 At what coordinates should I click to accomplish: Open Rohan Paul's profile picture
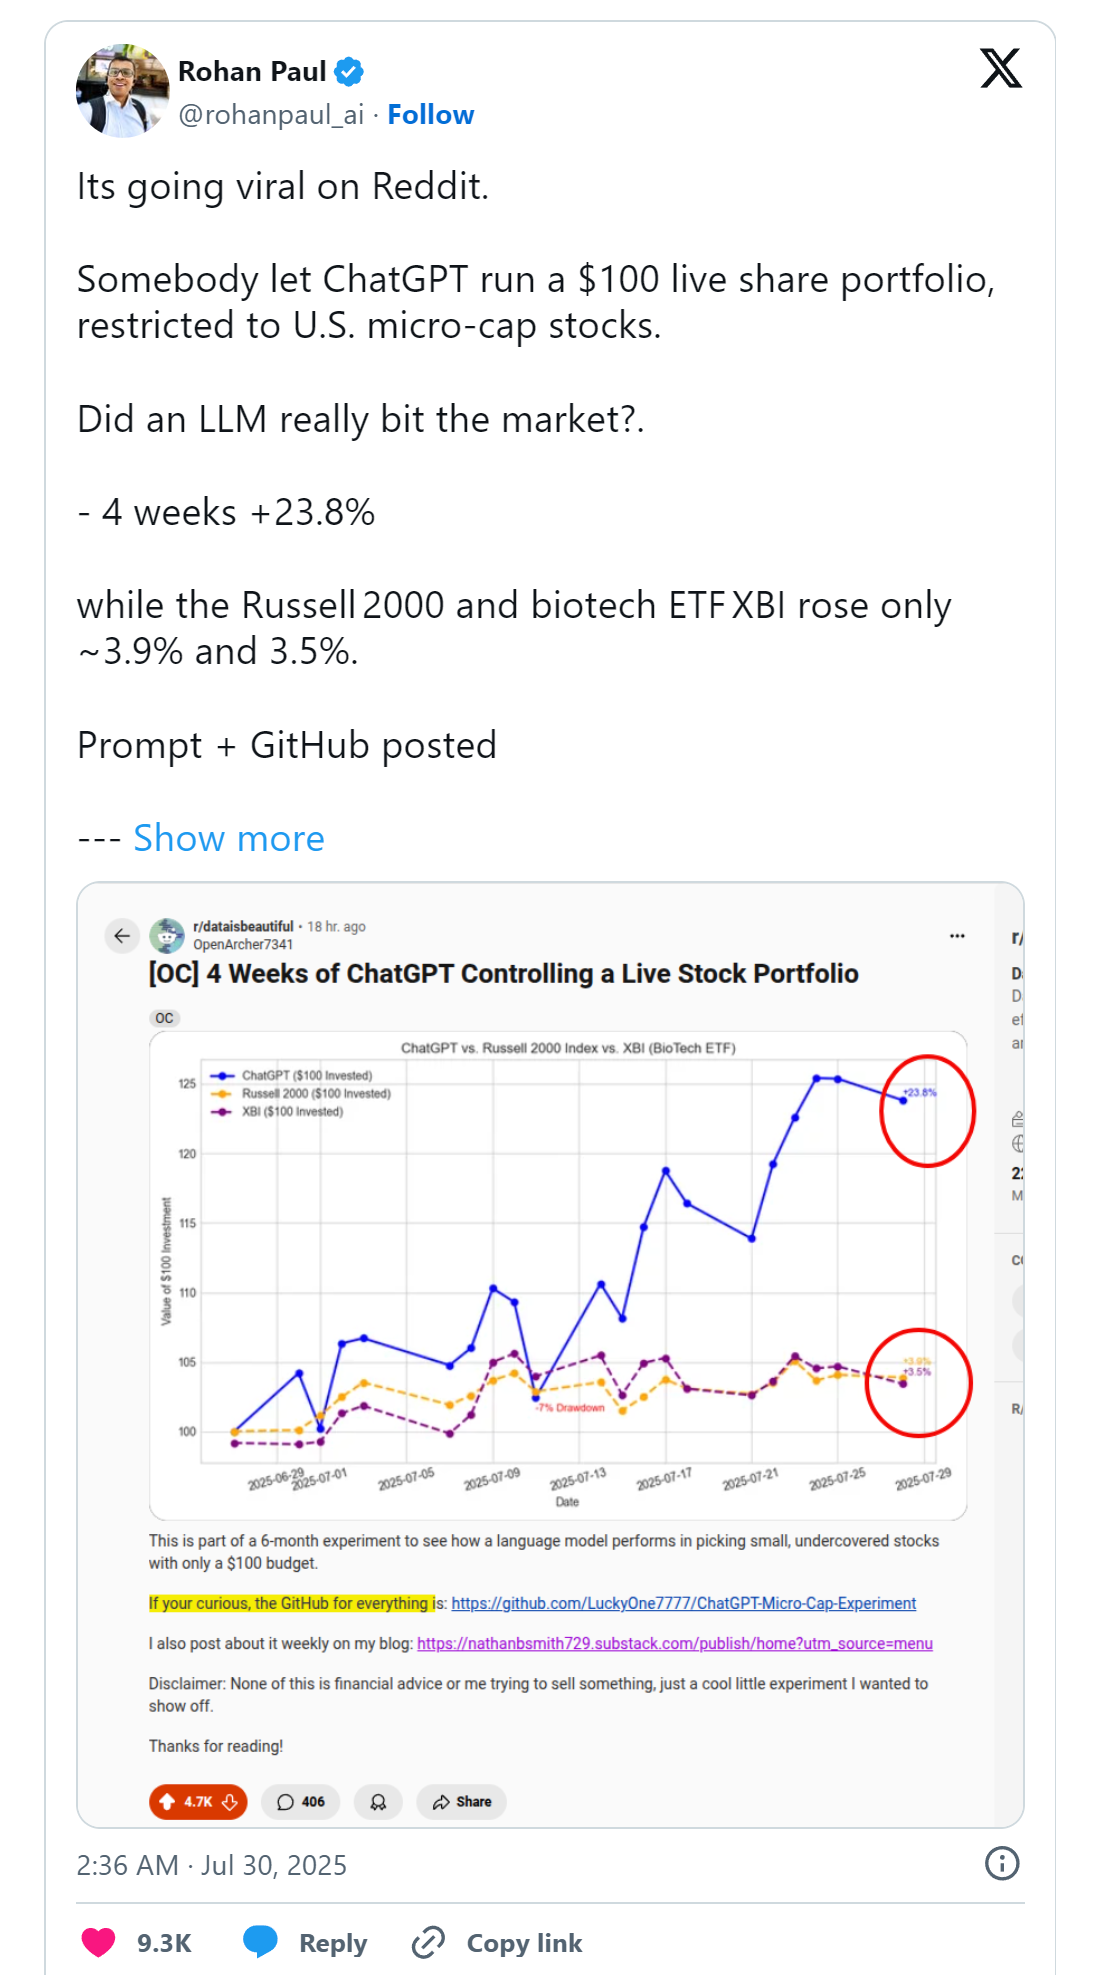tap(122, 91)
